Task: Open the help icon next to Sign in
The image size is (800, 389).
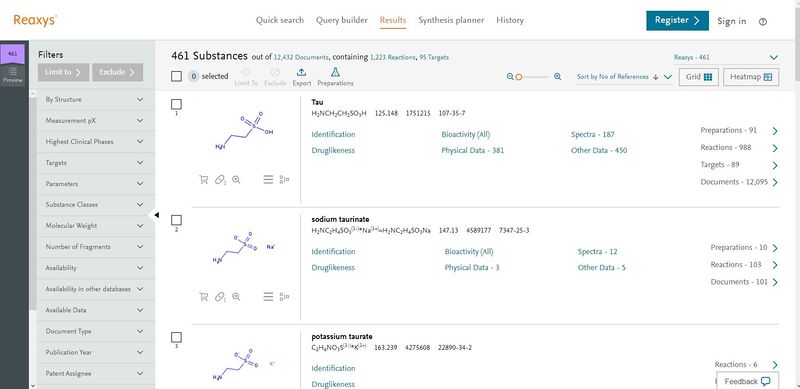Action: 763,21
